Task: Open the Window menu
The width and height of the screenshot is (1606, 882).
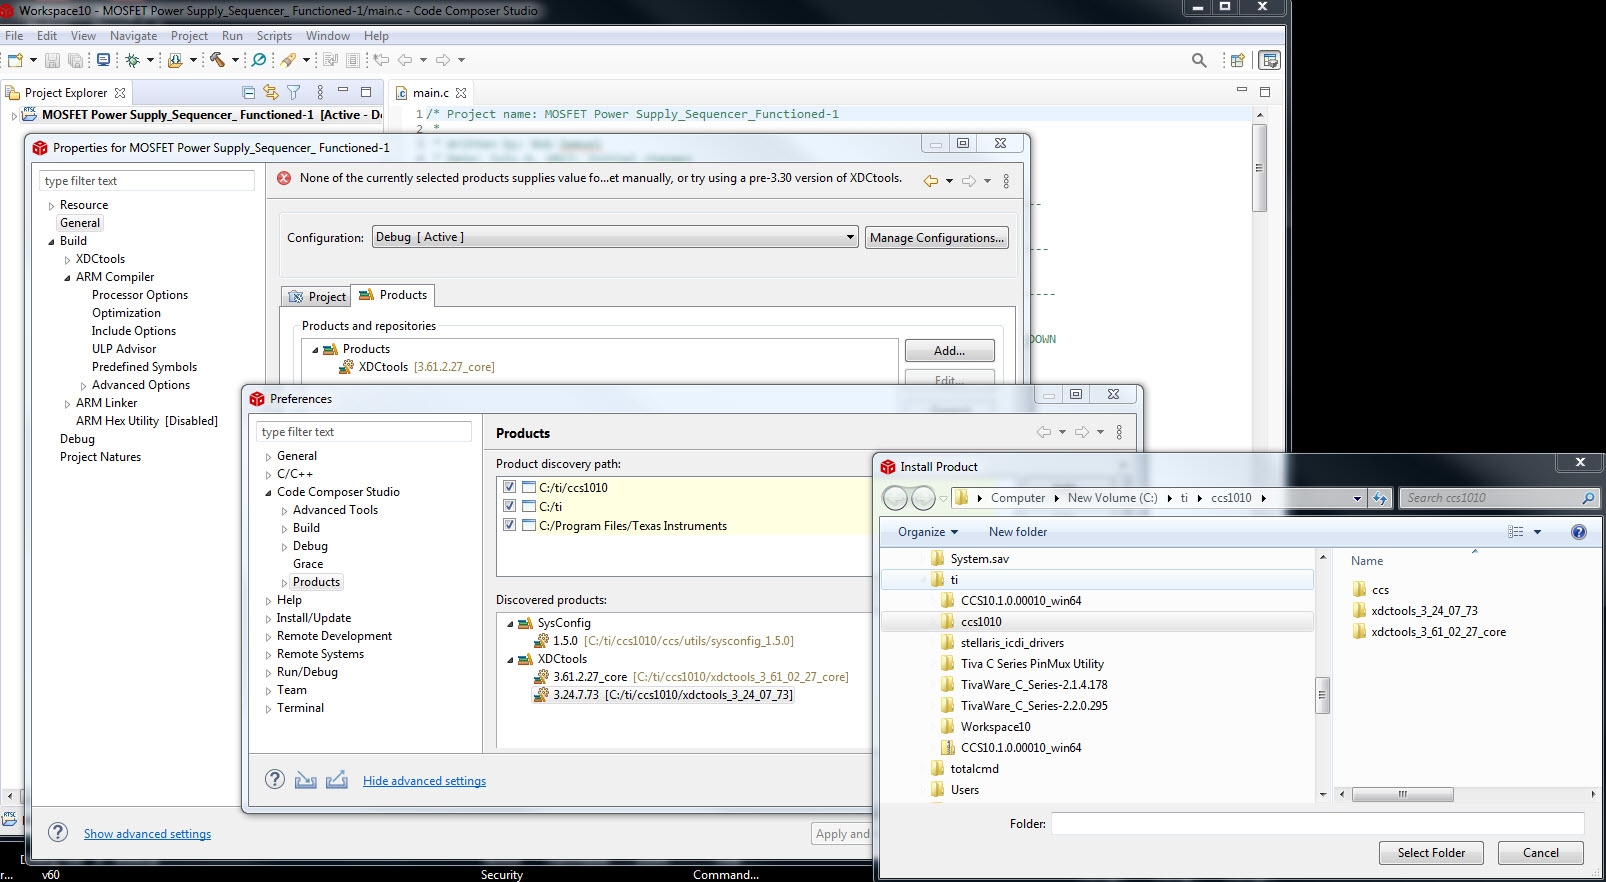Action: [328, 35]
